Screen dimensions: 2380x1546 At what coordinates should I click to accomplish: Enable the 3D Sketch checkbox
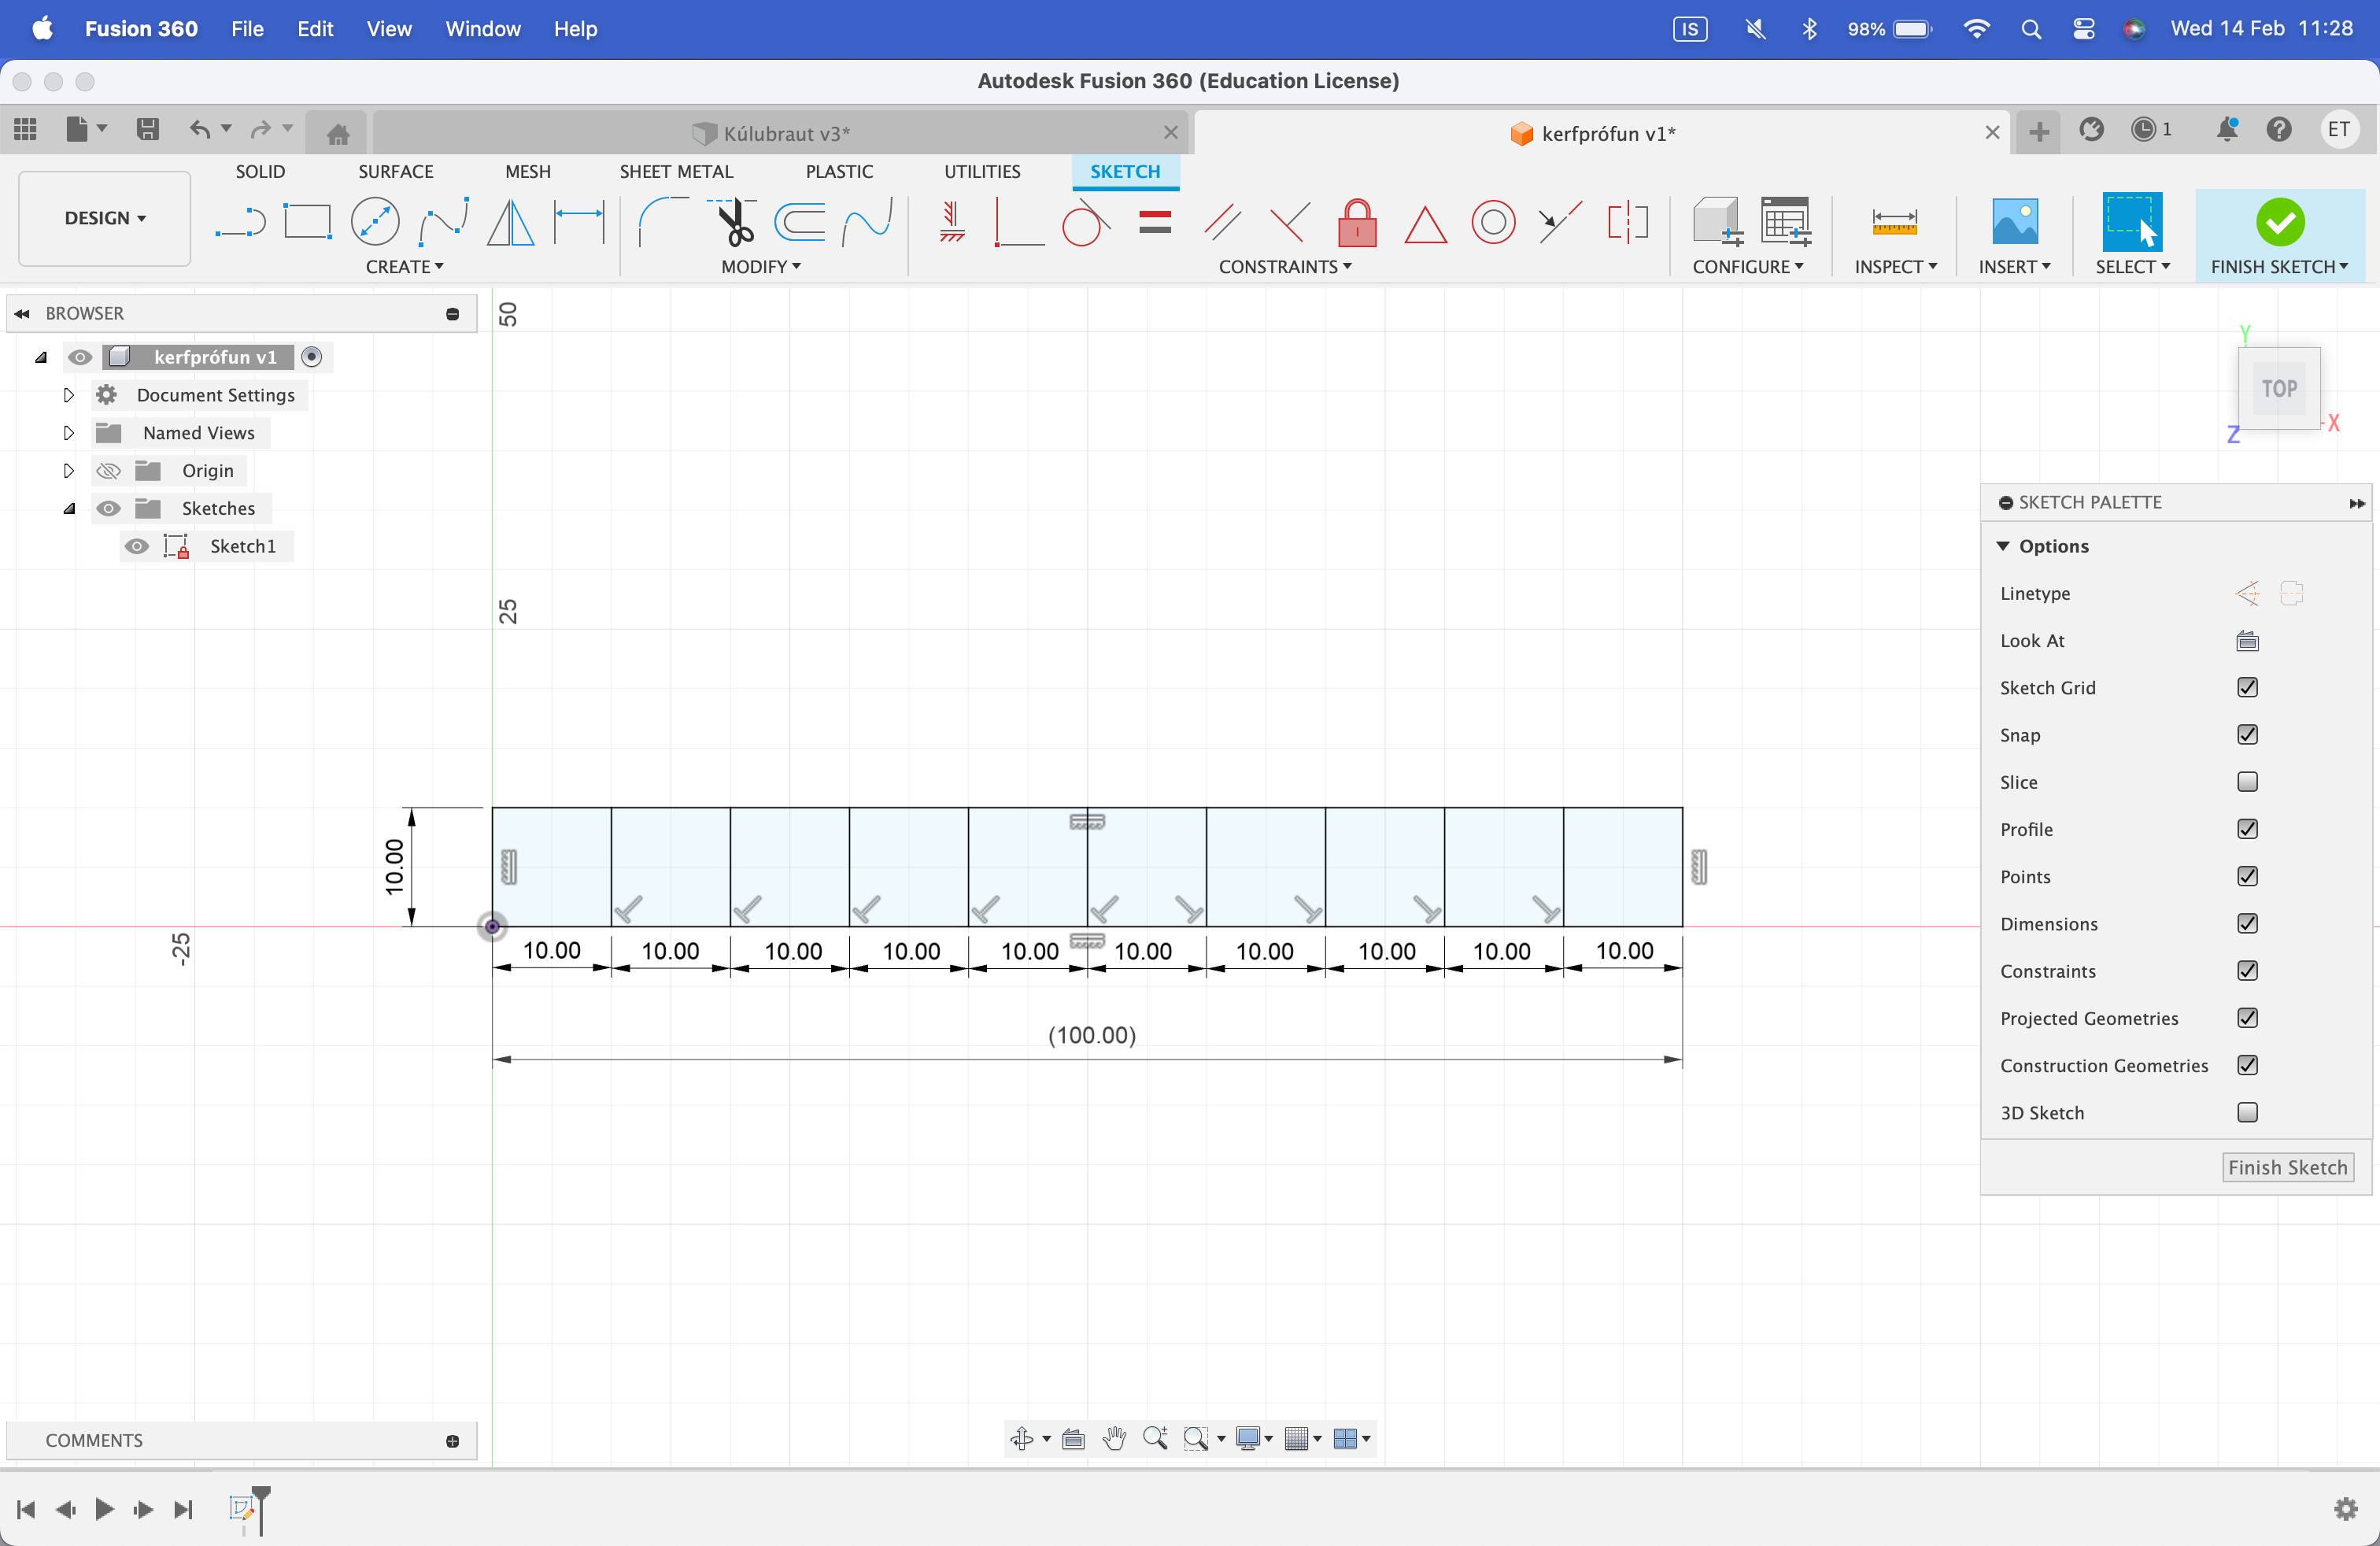2247,1113
